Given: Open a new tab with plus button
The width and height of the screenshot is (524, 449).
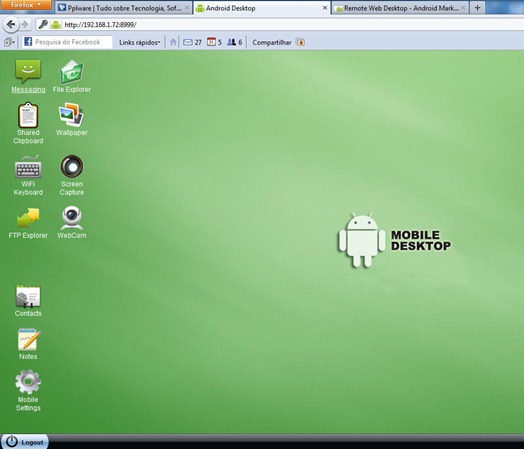Looking at the screenshot, I should coord(477,8).
